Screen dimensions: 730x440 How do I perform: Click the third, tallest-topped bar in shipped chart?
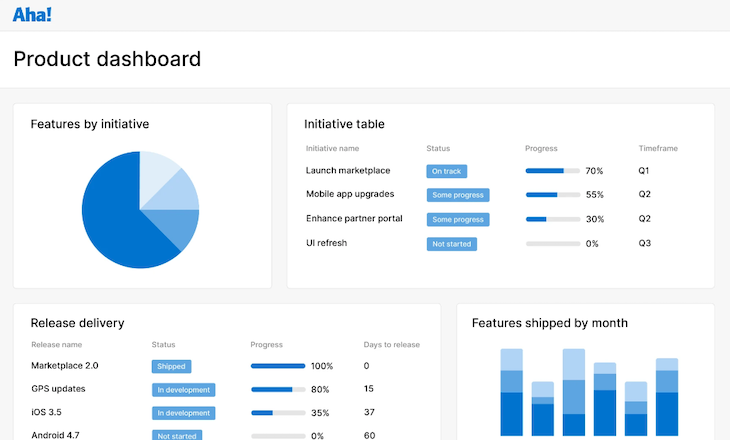click(574, 392)
